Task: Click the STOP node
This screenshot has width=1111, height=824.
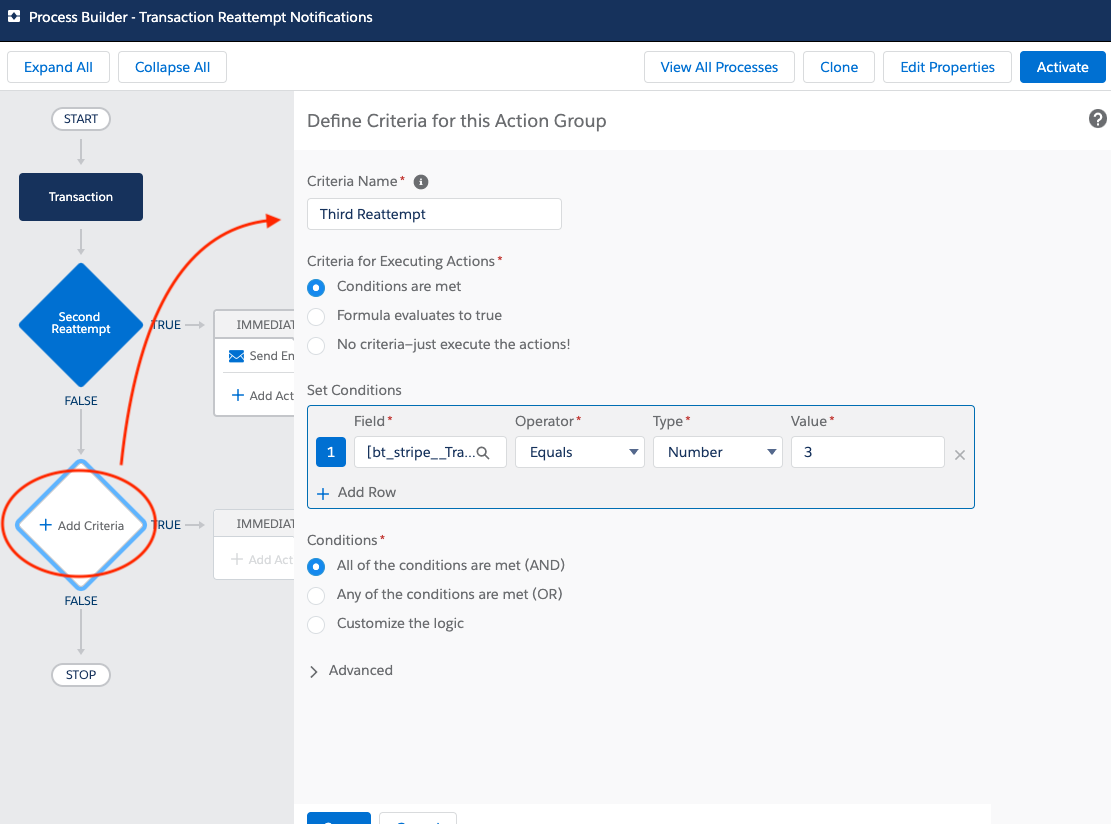Action: [81, 675]
